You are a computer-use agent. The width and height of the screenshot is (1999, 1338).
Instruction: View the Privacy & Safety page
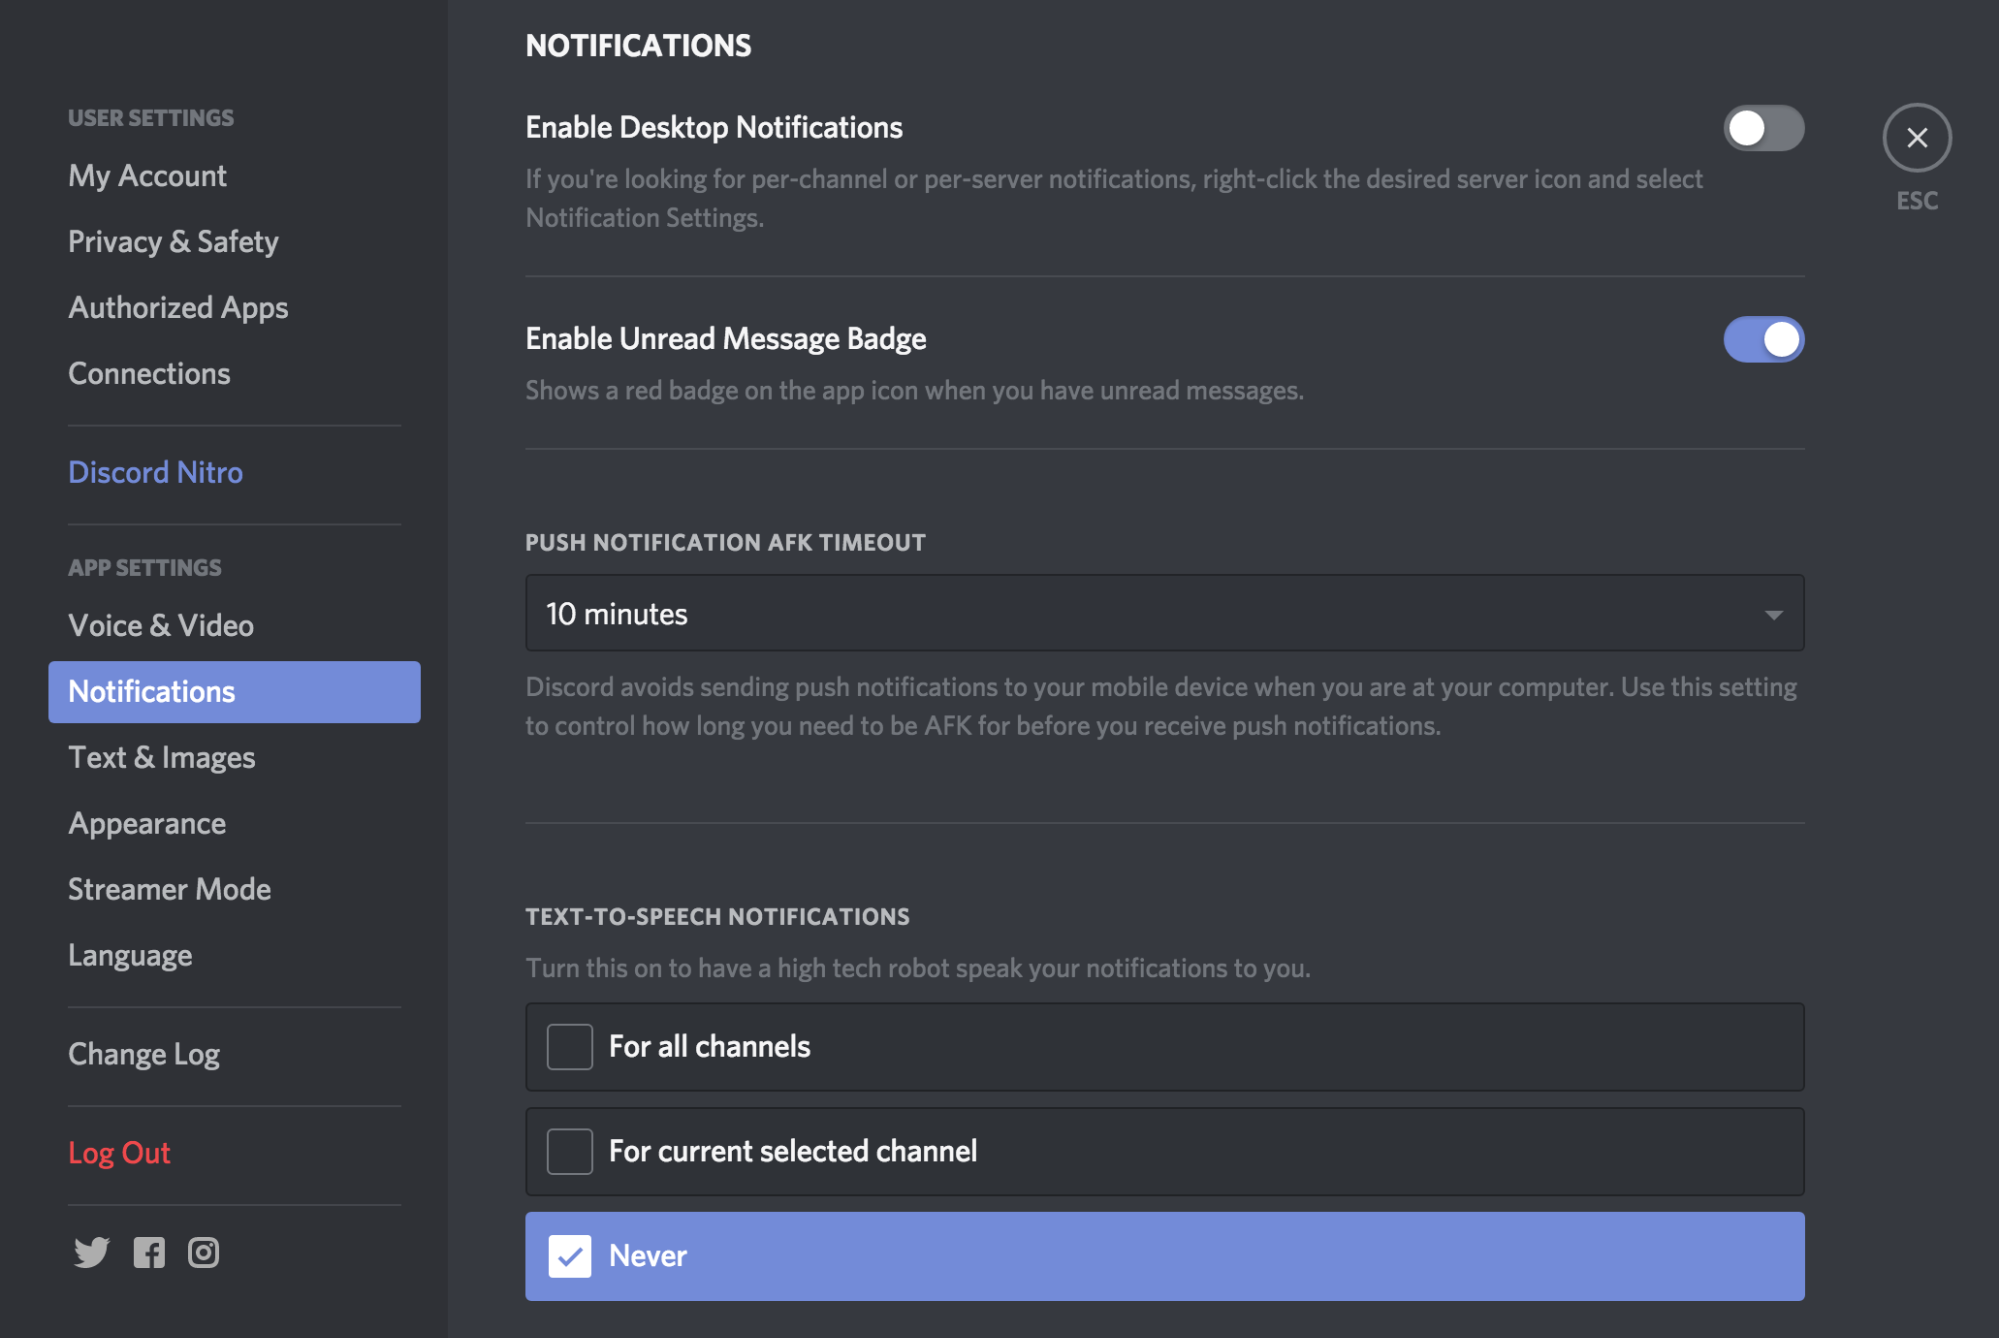[173, 241]
